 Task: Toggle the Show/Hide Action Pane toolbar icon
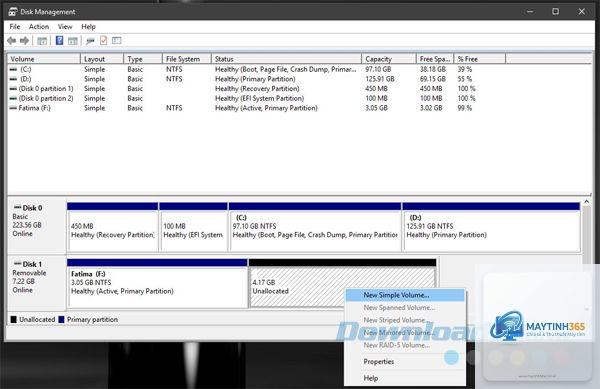pyautogui.click(x=73, y=41)
